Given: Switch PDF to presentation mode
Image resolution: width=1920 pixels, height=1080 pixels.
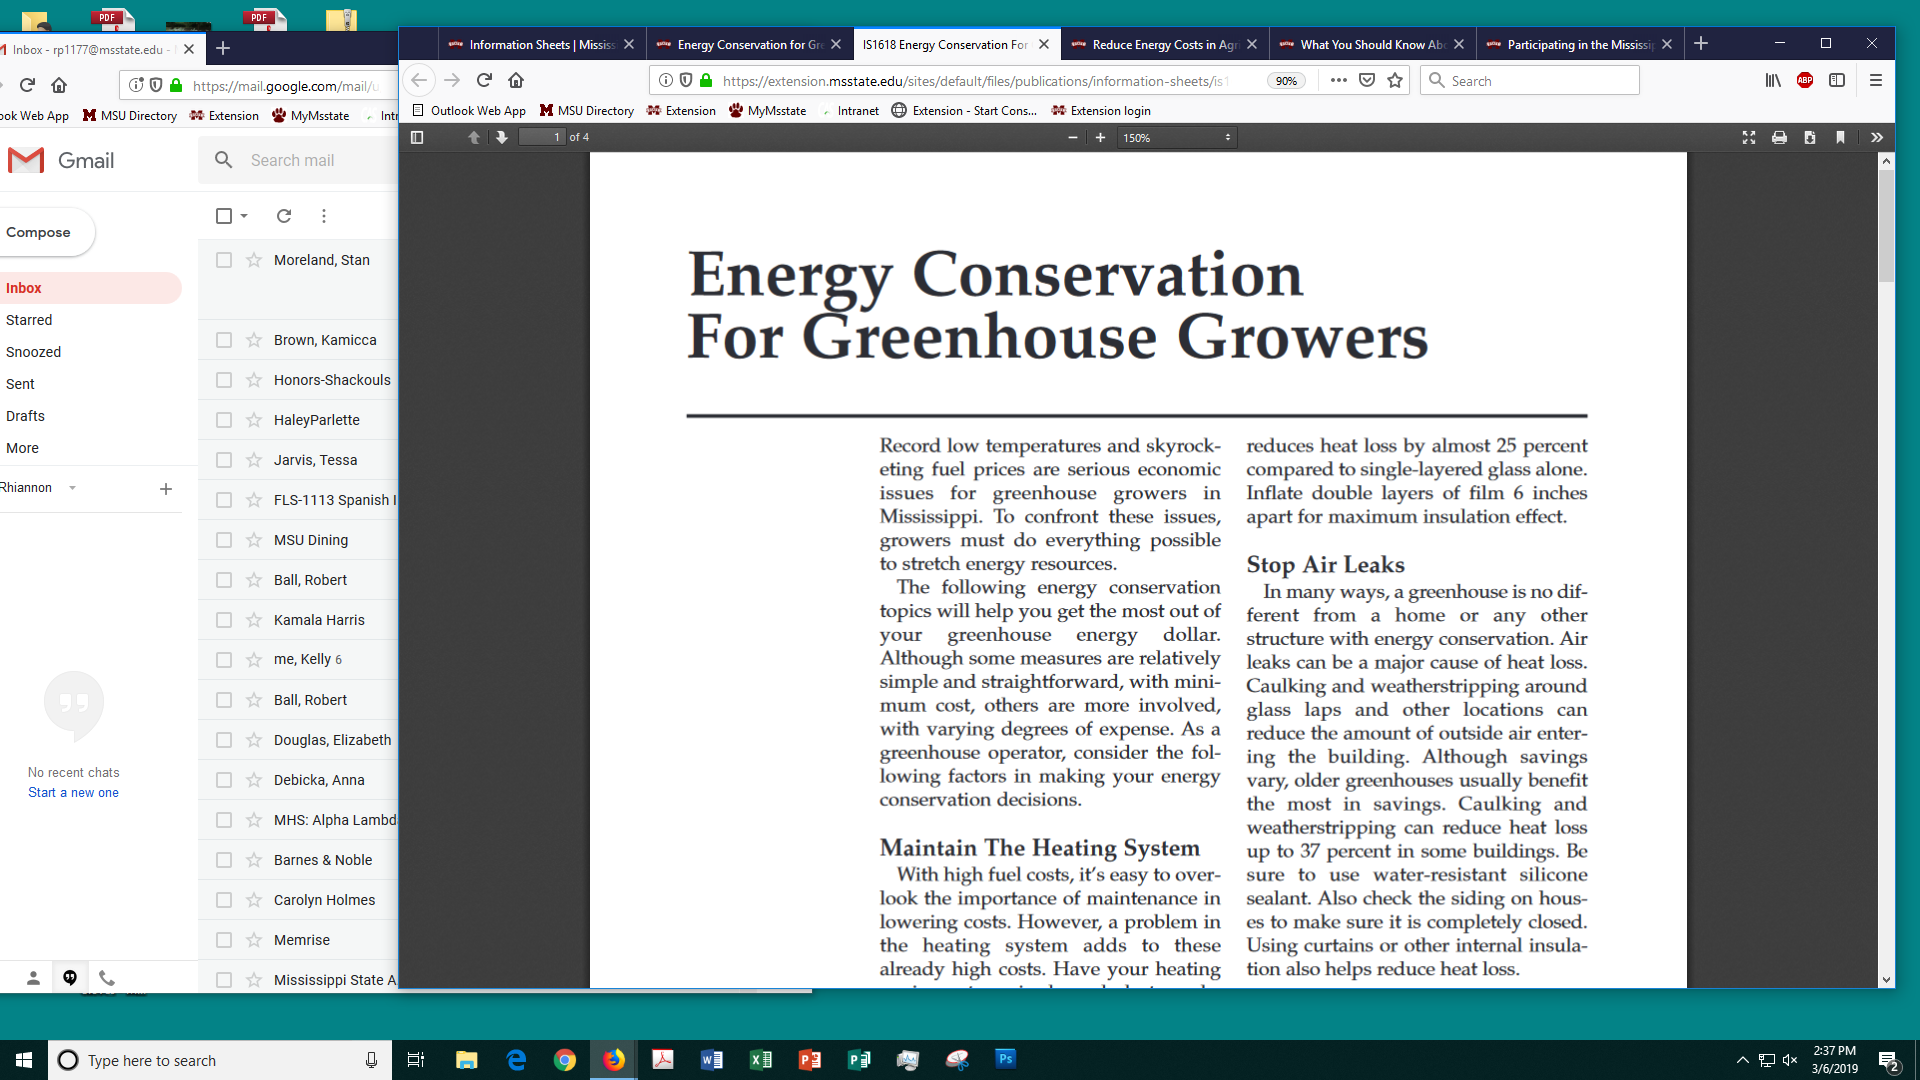Looking at the screenshot, I should coord(1749,137).
